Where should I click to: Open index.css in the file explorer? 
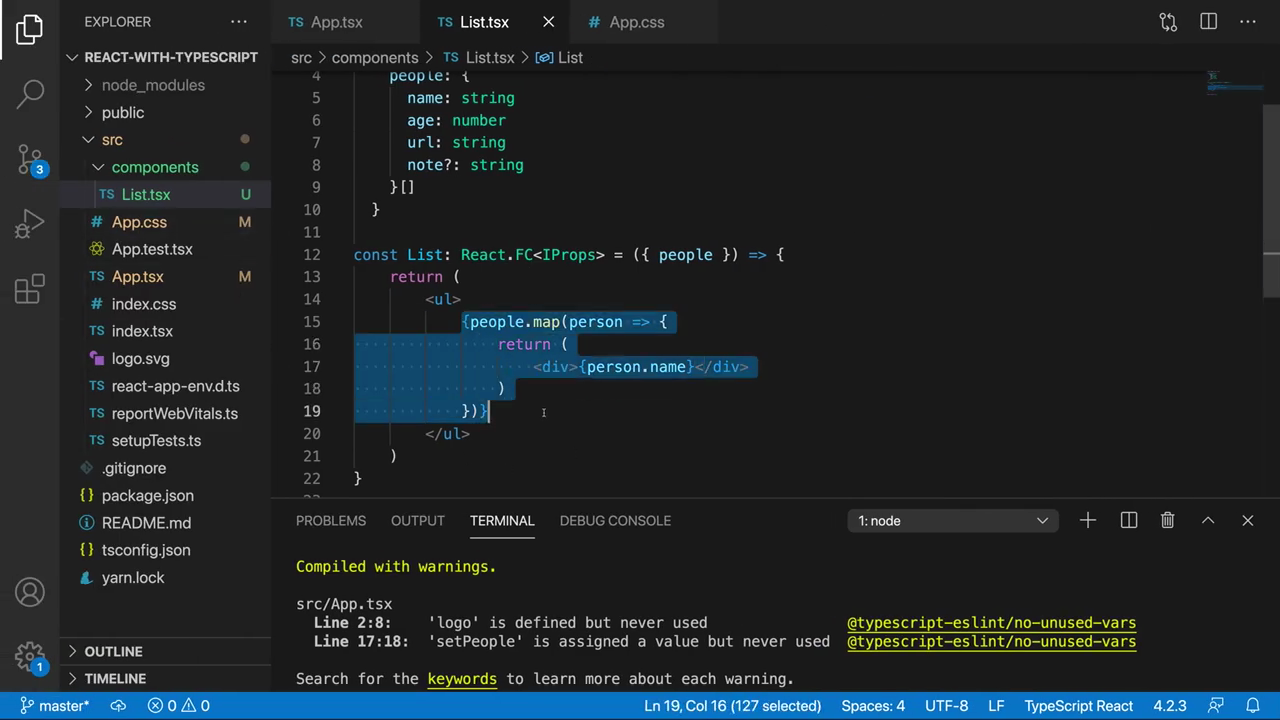[165, 304]
